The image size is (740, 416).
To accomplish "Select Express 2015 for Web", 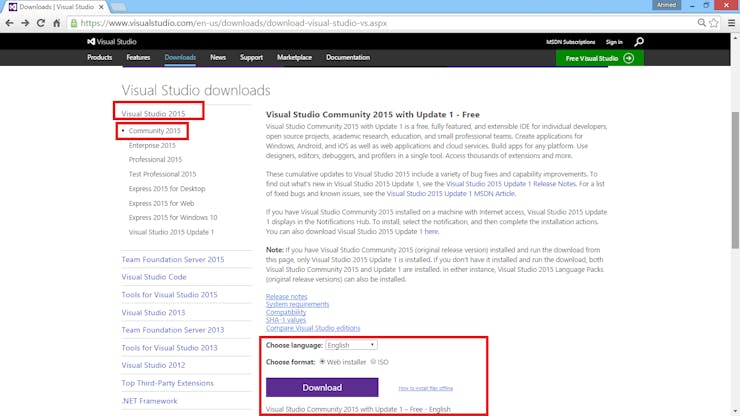I will click(x=161, y=204).
